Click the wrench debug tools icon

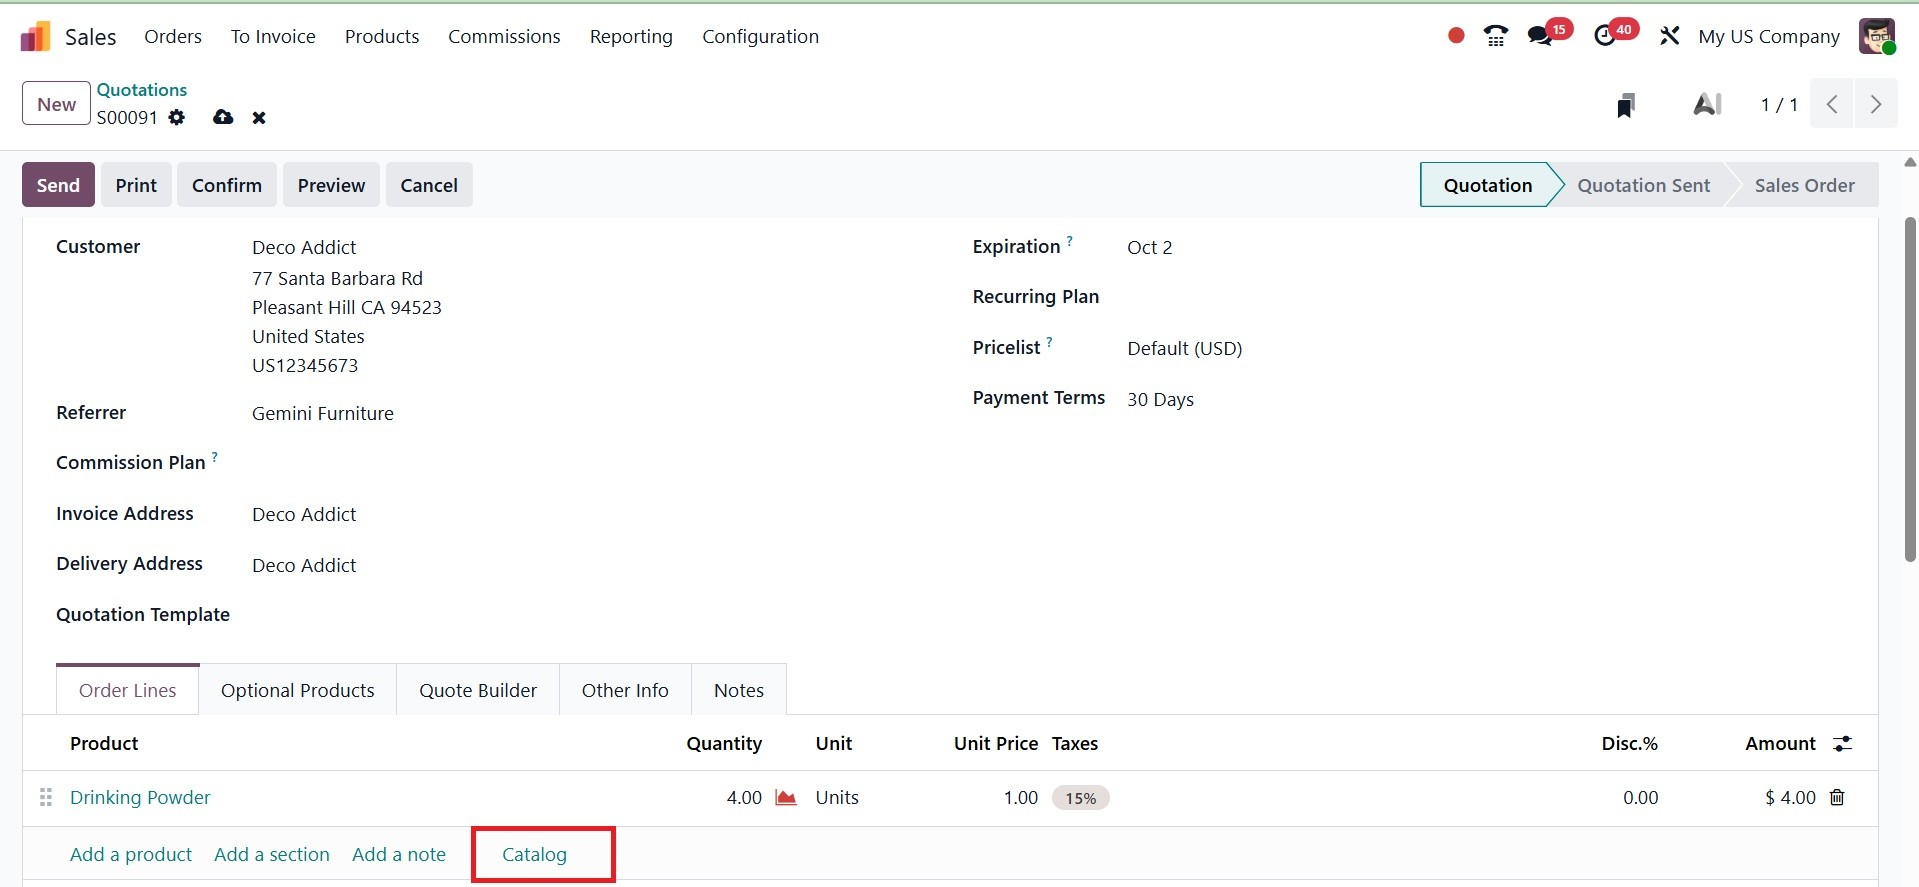[1669, 37]
